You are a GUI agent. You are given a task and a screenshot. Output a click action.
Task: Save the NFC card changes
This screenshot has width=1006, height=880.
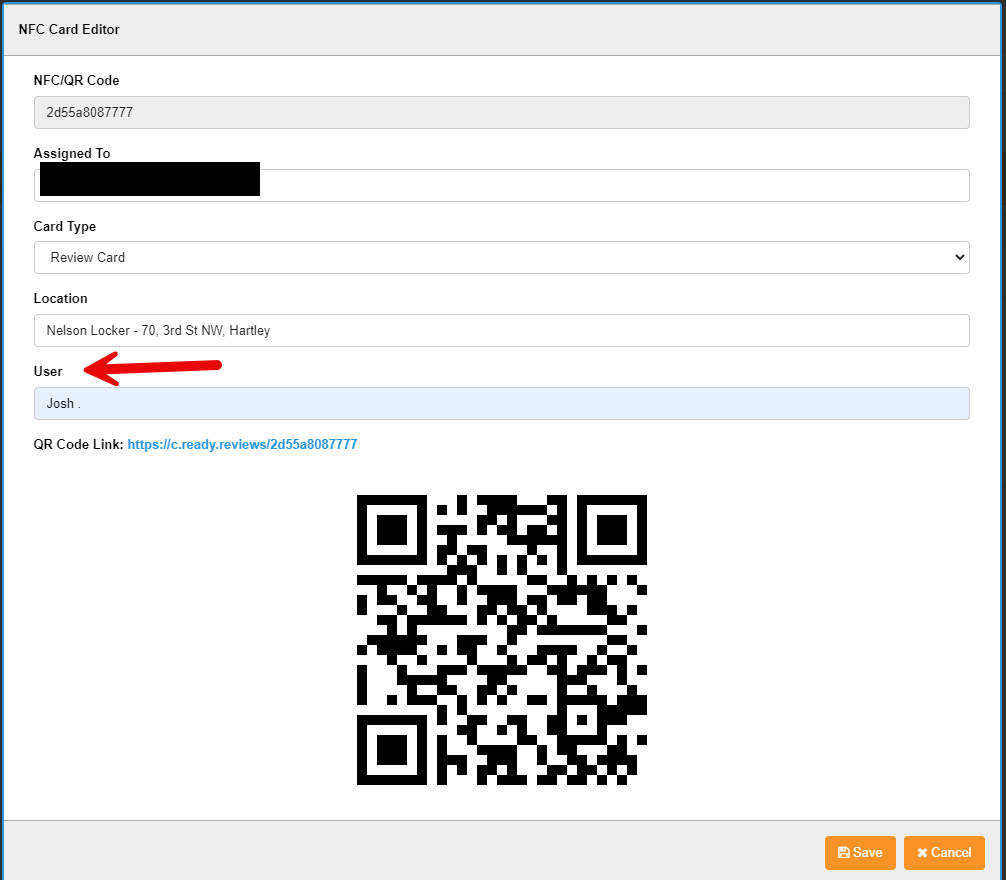pyautogui.click(x=860, y=853)
